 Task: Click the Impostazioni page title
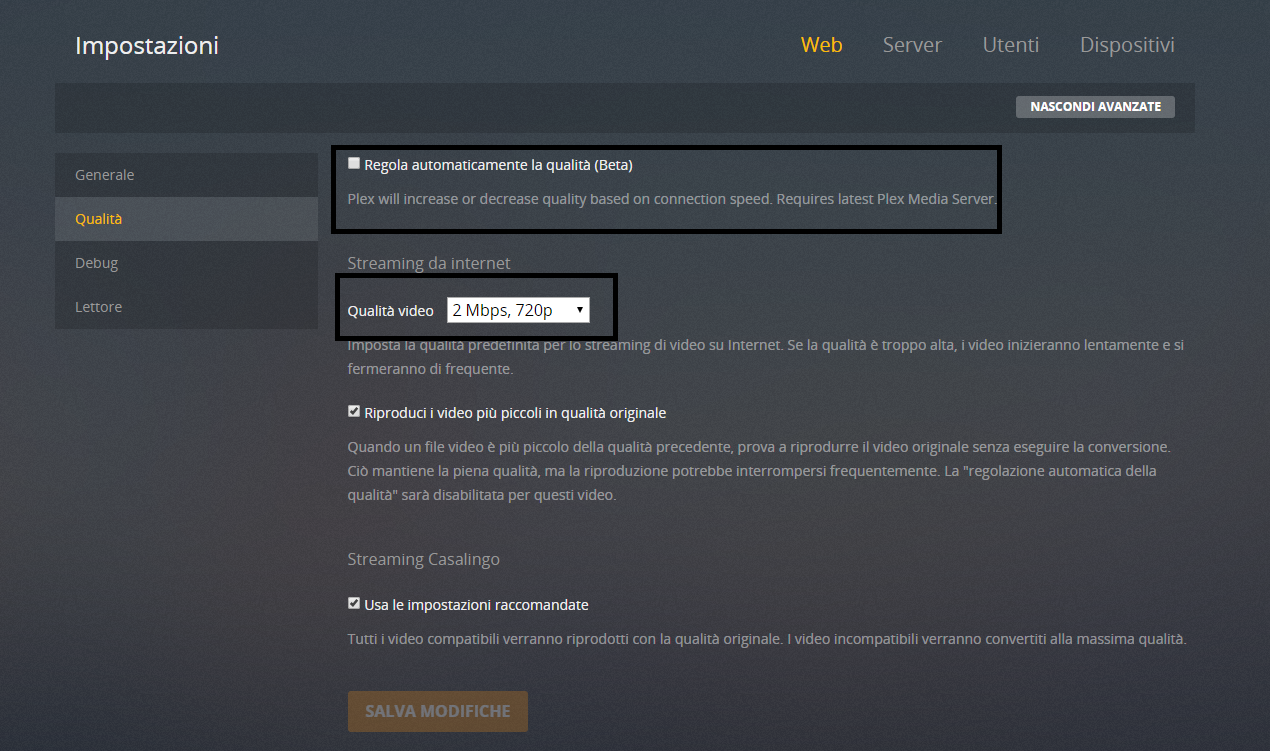coord(147,46)
